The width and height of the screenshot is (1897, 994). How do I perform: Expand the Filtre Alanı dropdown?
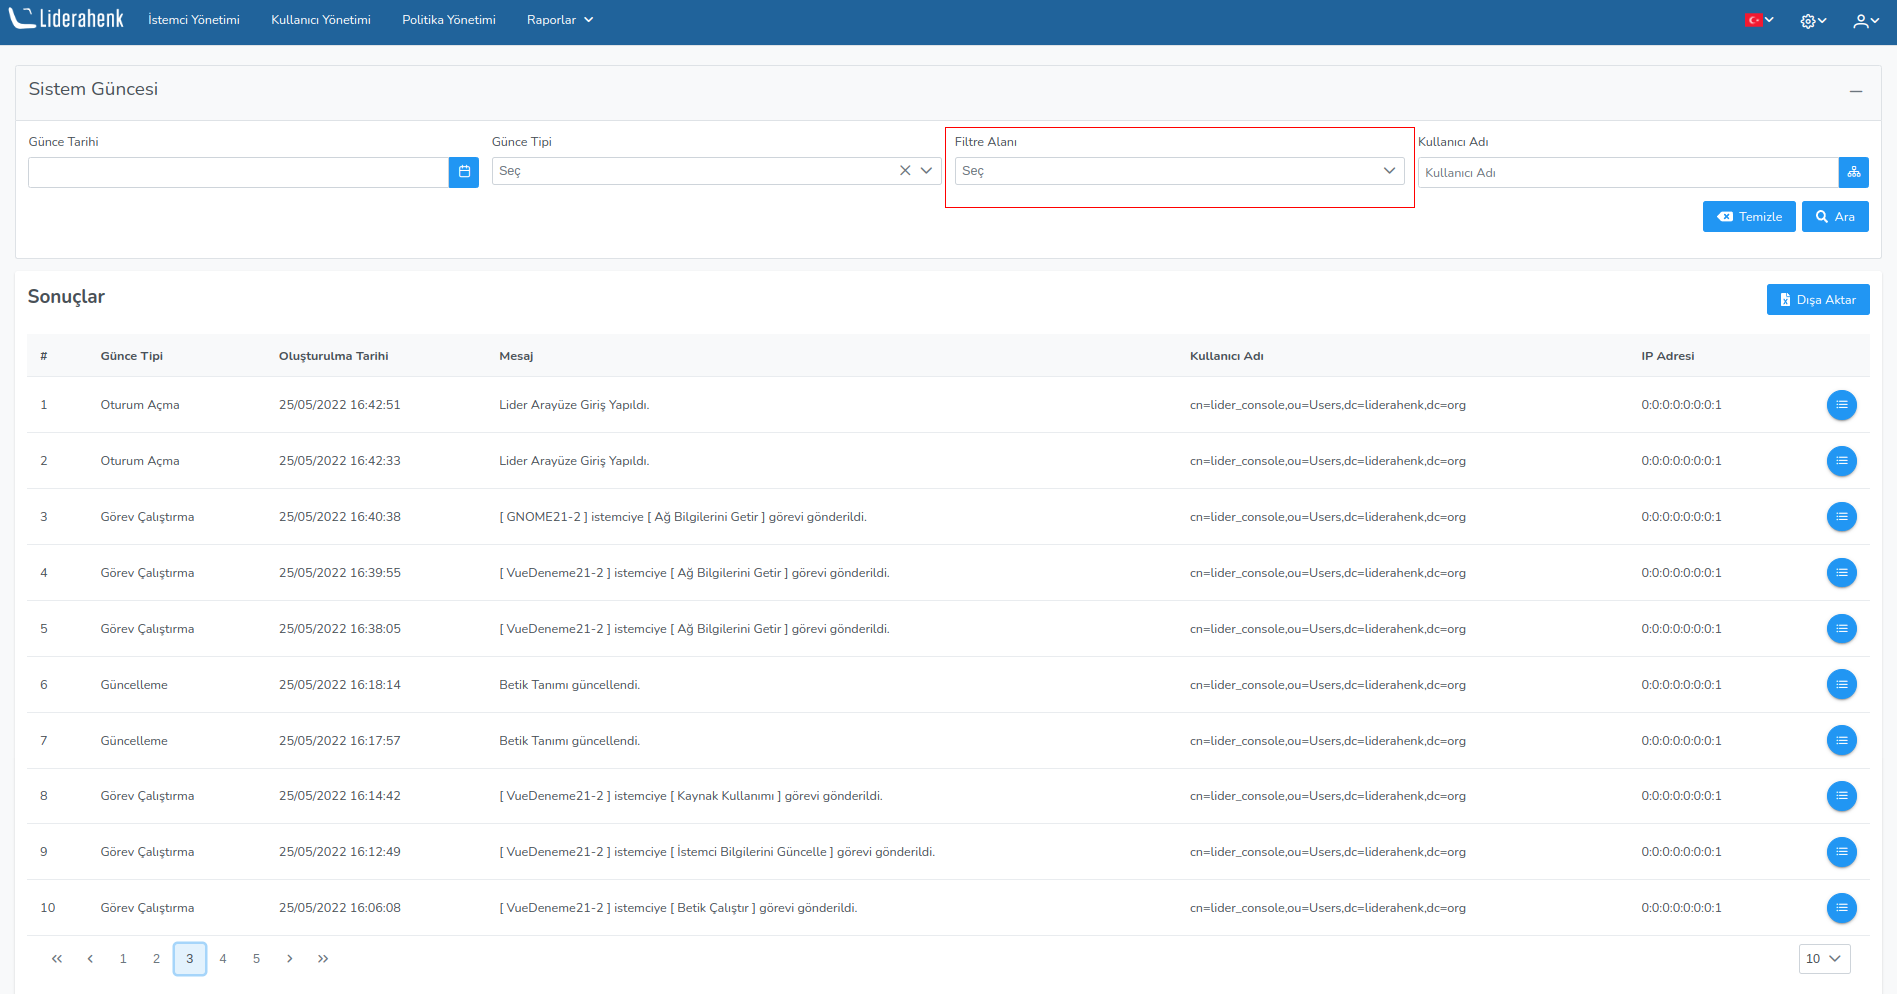coord(1389,171)
